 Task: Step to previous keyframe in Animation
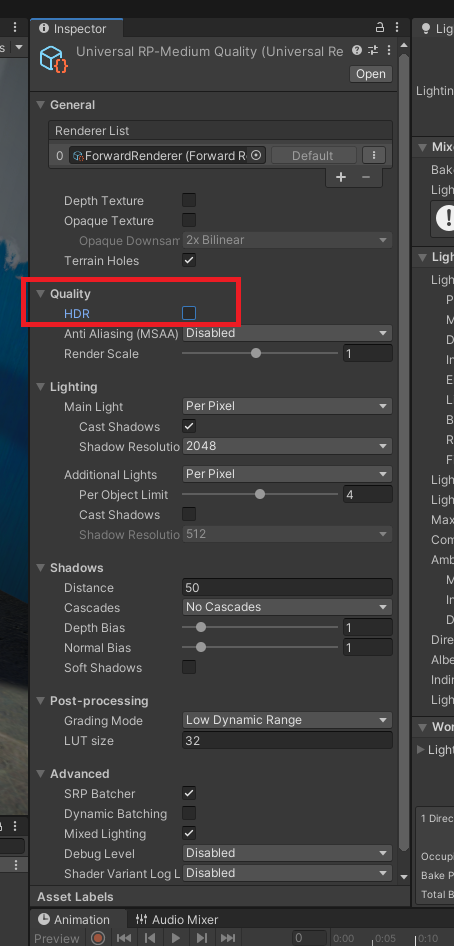[x=150, y=938]
